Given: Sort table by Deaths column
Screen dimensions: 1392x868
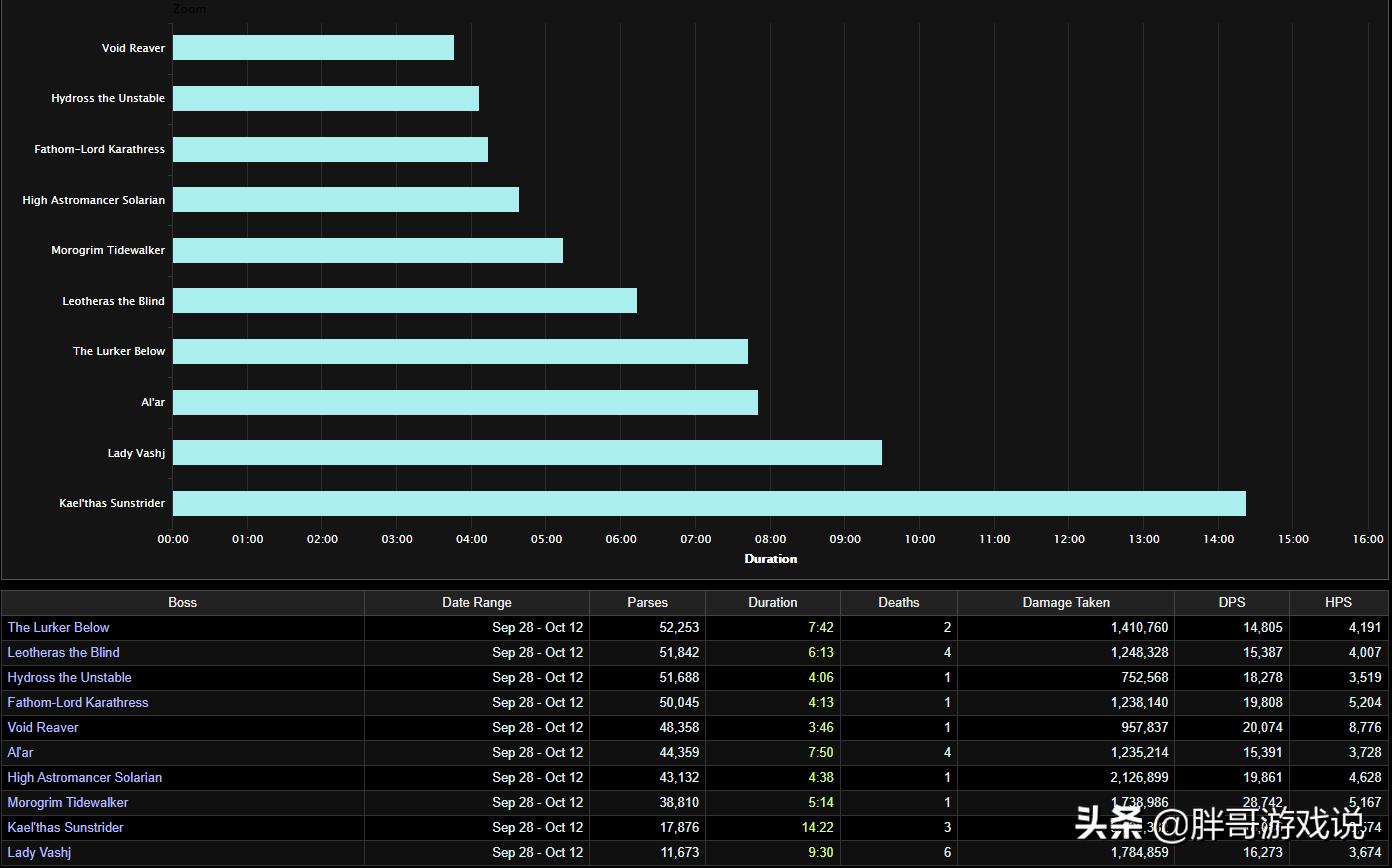Looking at the screenshot, I should (x=898, y=602).
